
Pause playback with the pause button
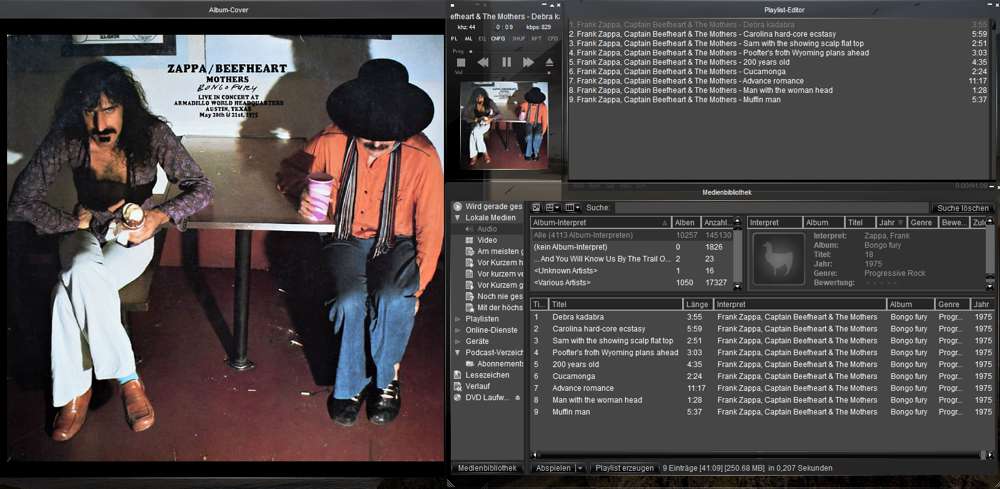tap(506, 62)
